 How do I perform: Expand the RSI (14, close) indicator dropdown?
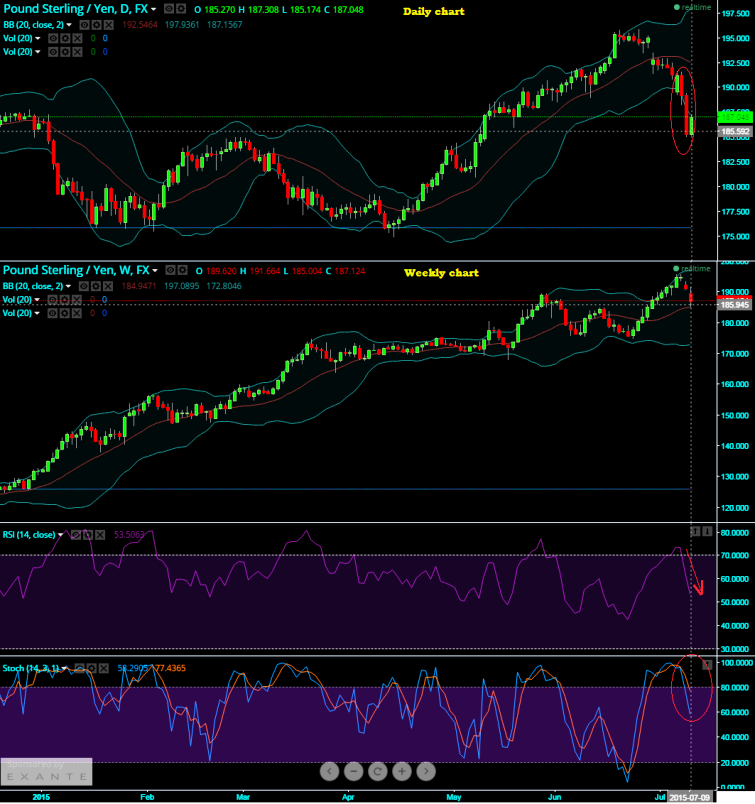(61, 535)
